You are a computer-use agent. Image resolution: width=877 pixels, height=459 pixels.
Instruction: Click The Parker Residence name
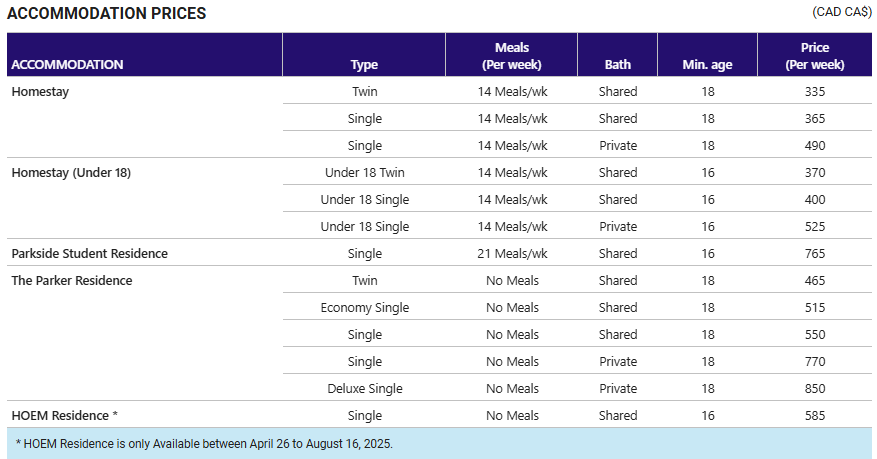(x=72, y=281)
